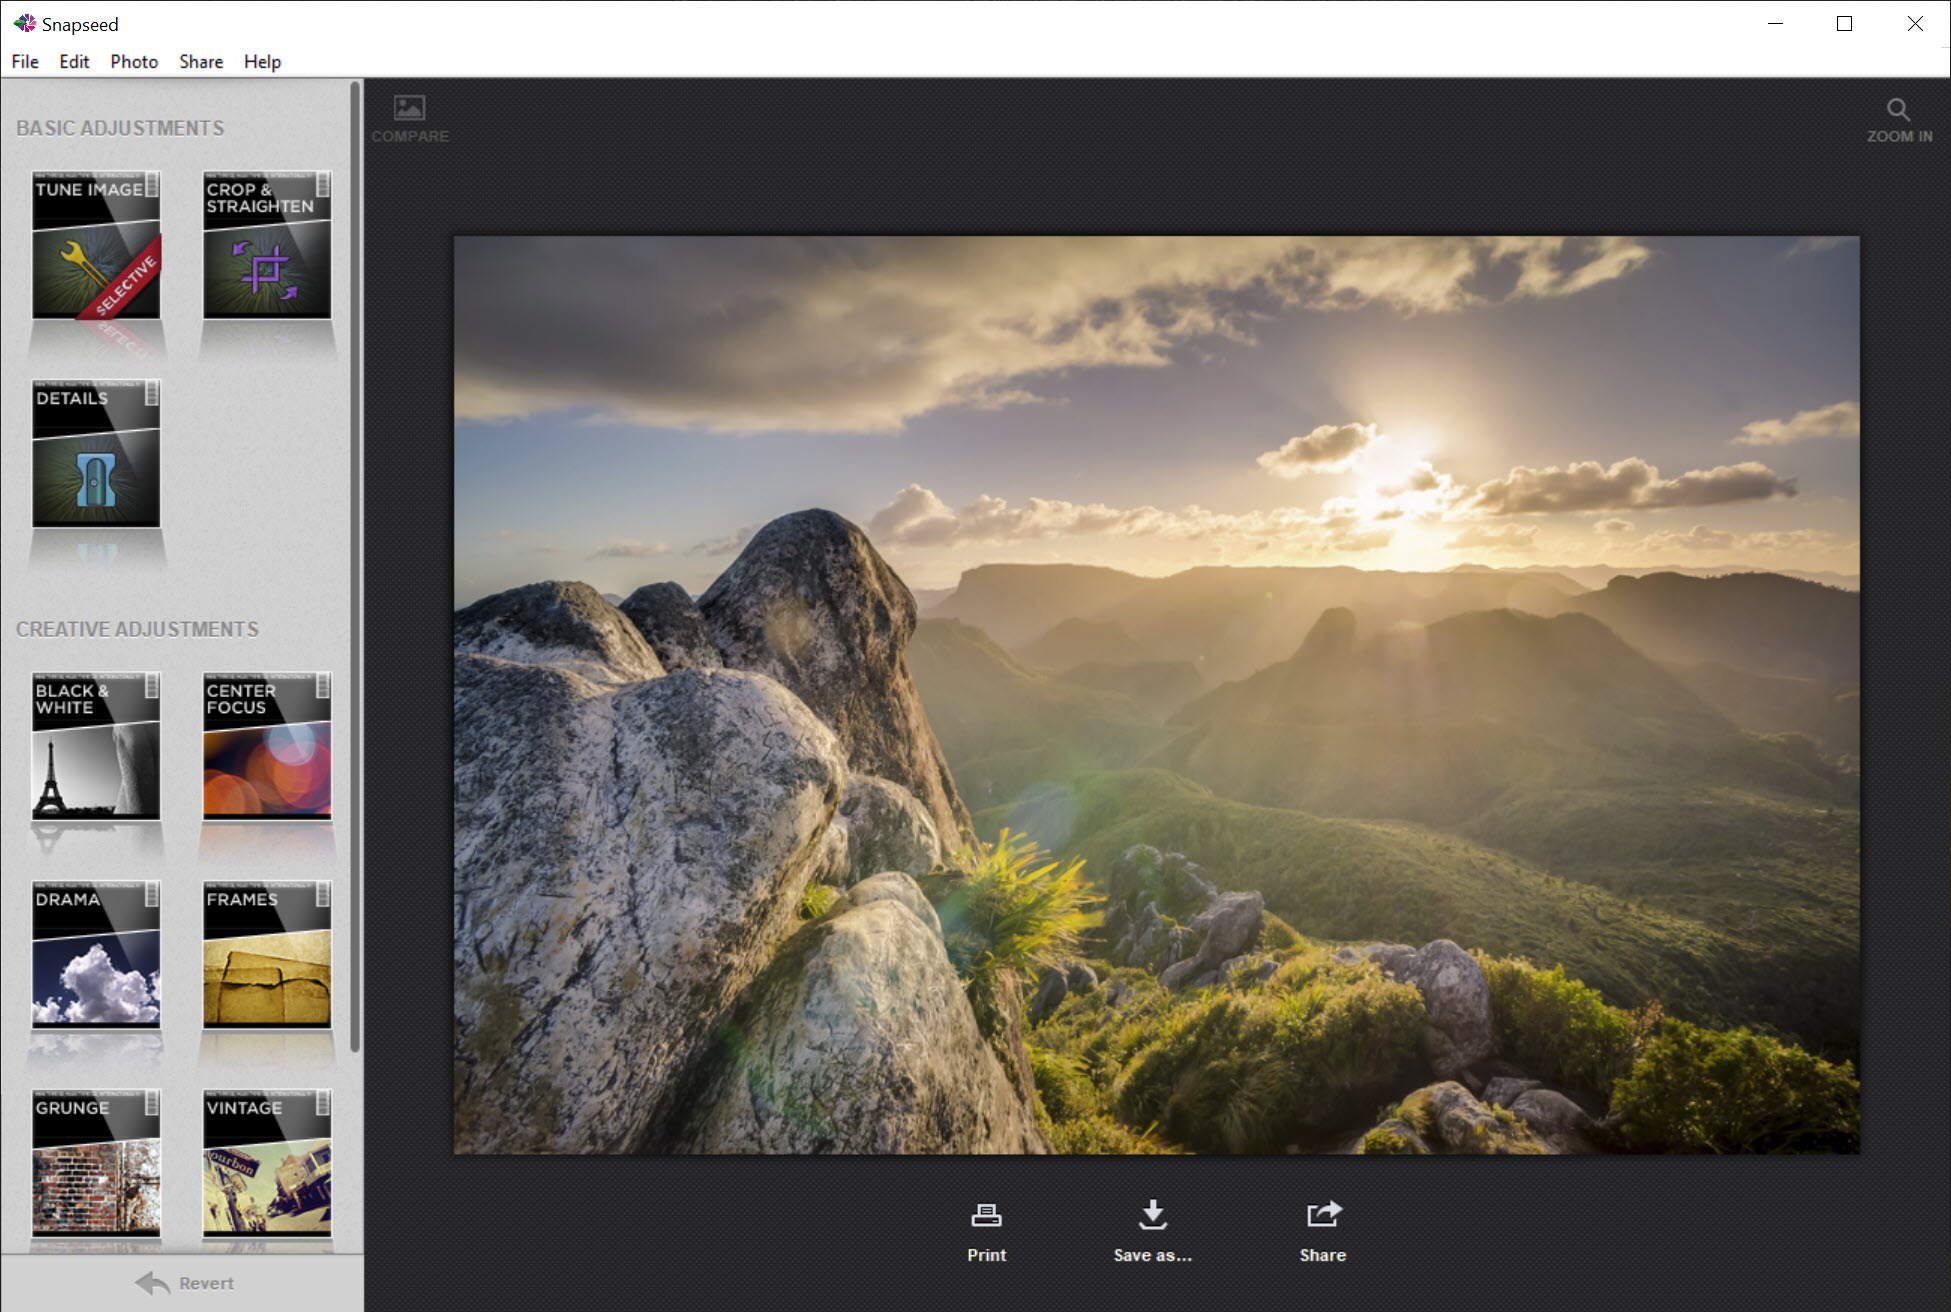Click Zoom In on the image
This screenshot has width=1951, height=1312.
pyautogui.click(x=1900, y=117)
